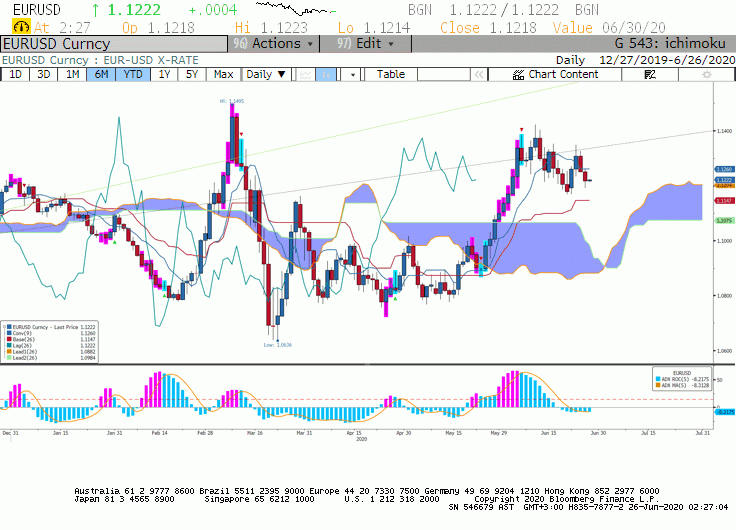The height and width of the screenshot is (530, 736).
Task: Open the 96) Actions menu
Action: pyautogui.click(x=274, y=44)
